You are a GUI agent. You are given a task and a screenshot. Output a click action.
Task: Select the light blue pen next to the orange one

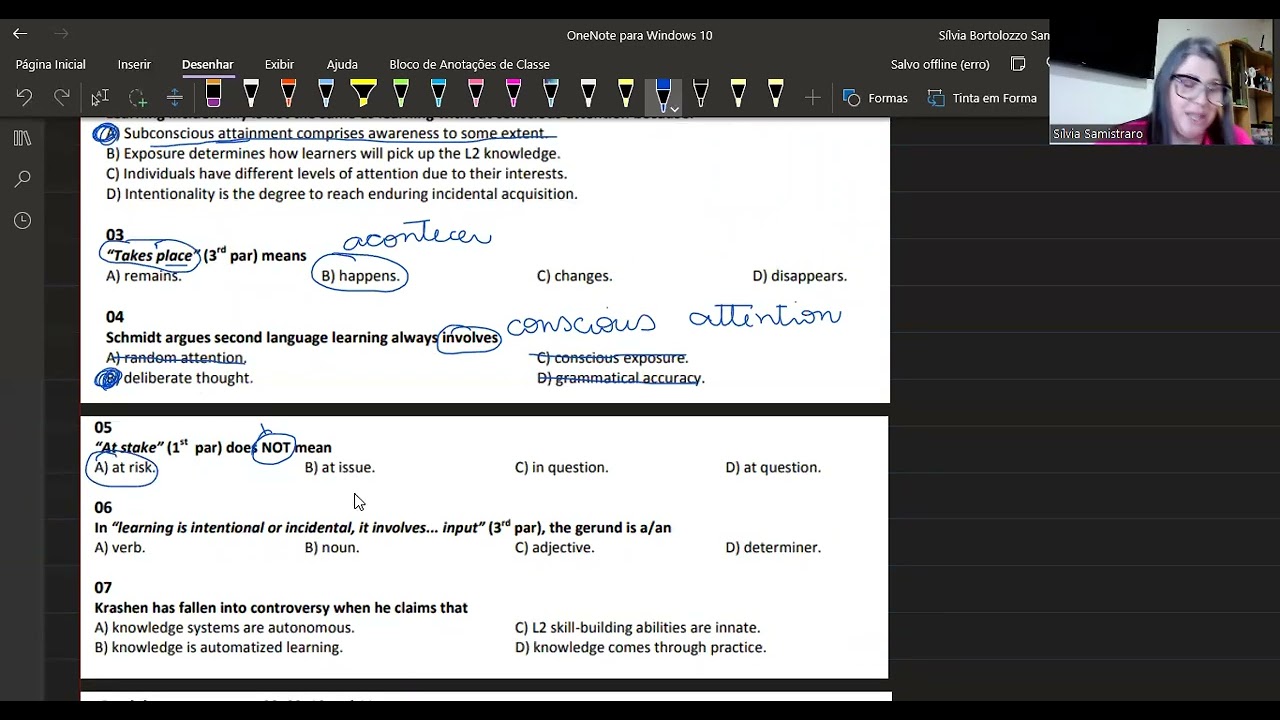pos(326,95)
